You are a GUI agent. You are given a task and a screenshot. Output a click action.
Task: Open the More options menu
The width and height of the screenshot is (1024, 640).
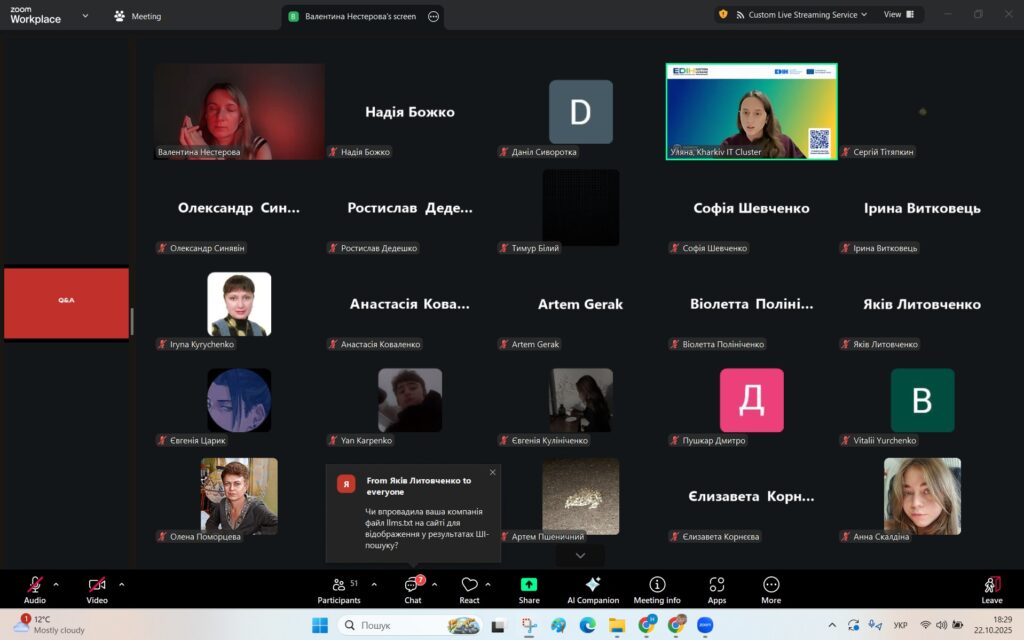[x=771, y=588]
